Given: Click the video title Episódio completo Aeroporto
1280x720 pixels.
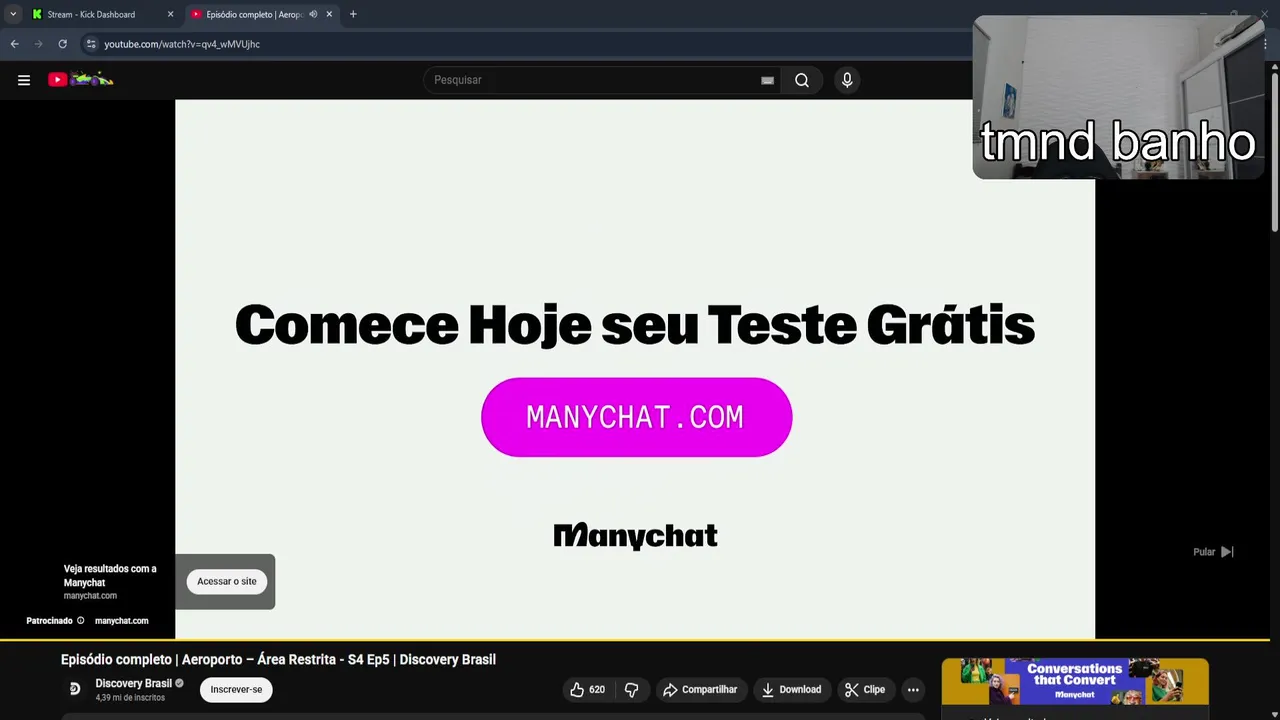Looking at the screenshot, I should [x=278, y=660].
